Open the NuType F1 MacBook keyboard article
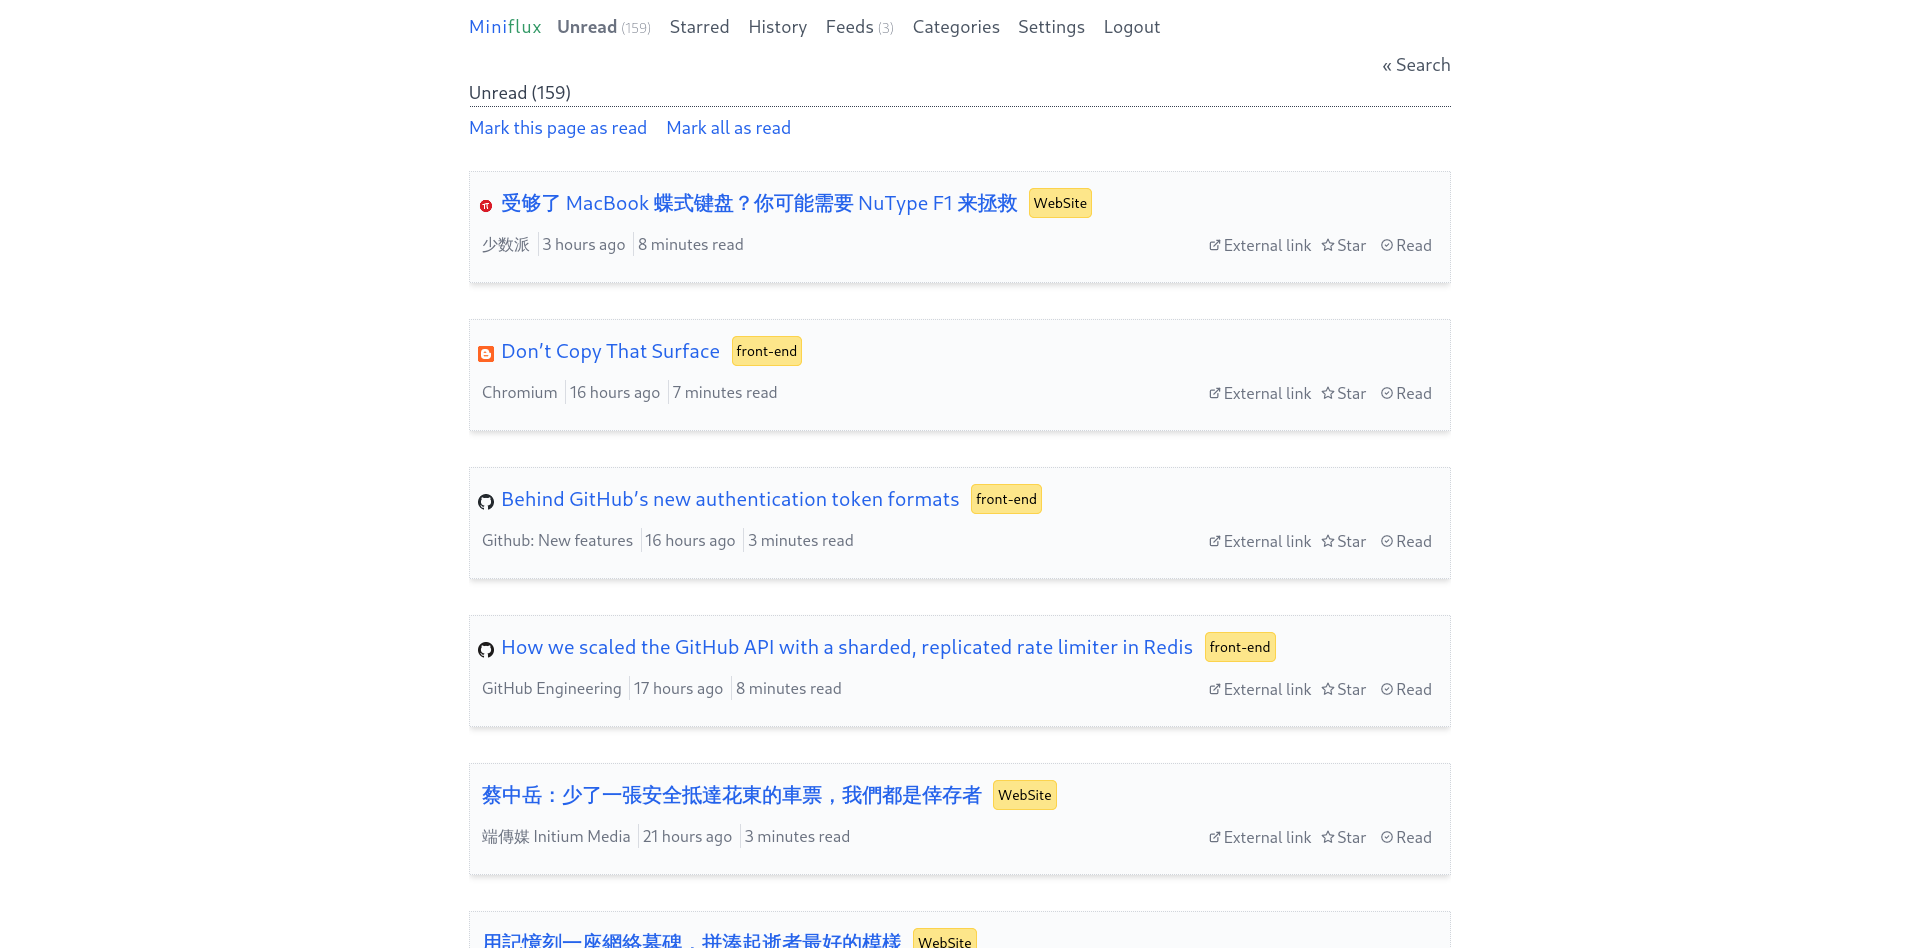This screenshot has width=1920, height=948. [759, 203]
